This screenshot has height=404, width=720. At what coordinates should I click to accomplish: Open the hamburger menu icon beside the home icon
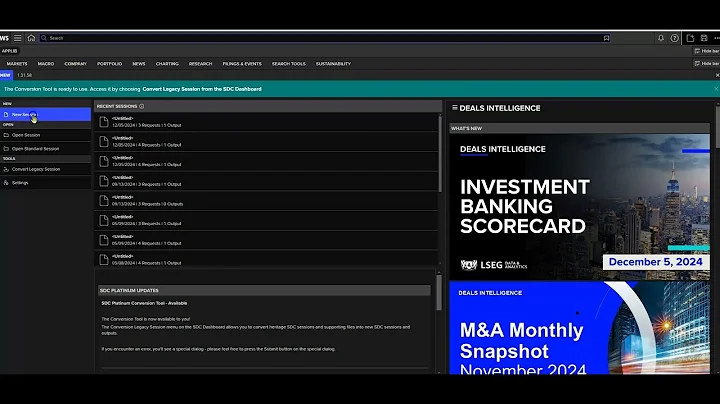(17, 38)
